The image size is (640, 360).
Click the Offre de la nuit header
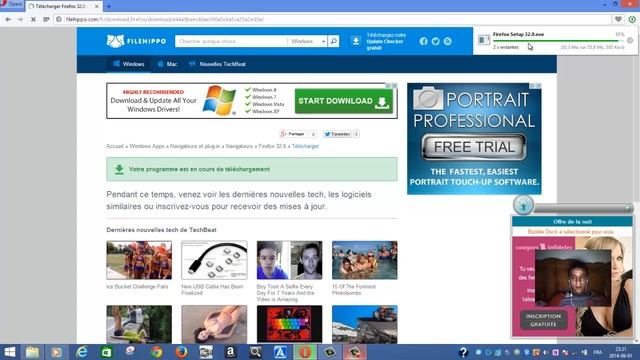(x=572, y=222)
